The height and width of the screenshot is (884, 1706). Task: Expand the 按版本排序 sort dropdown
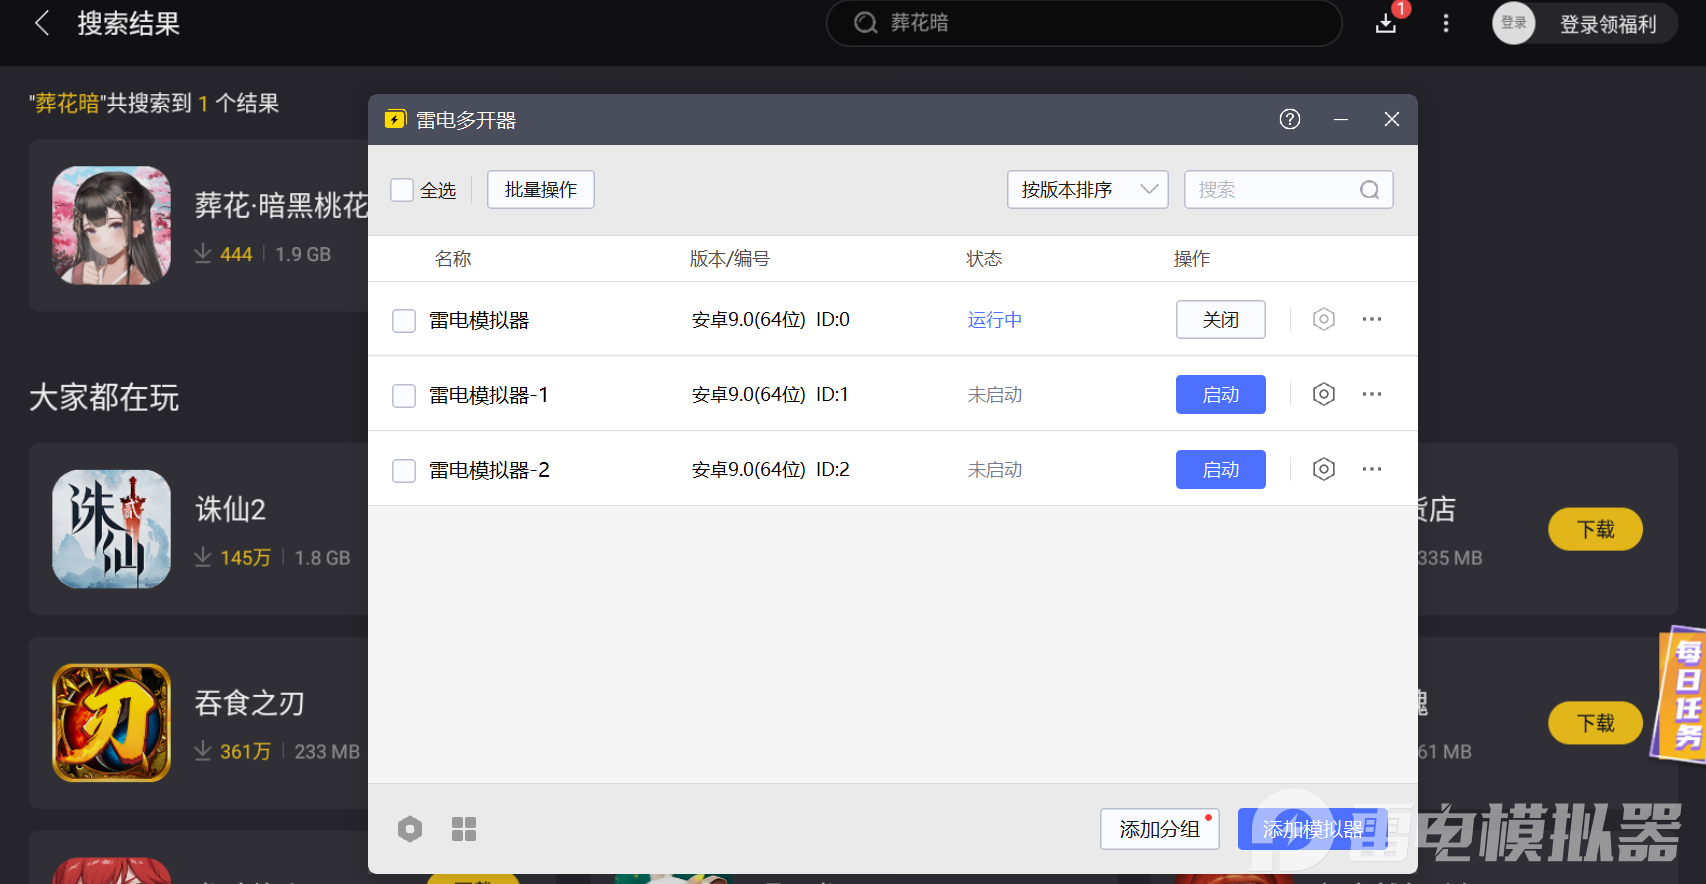tap(1087, 190)
